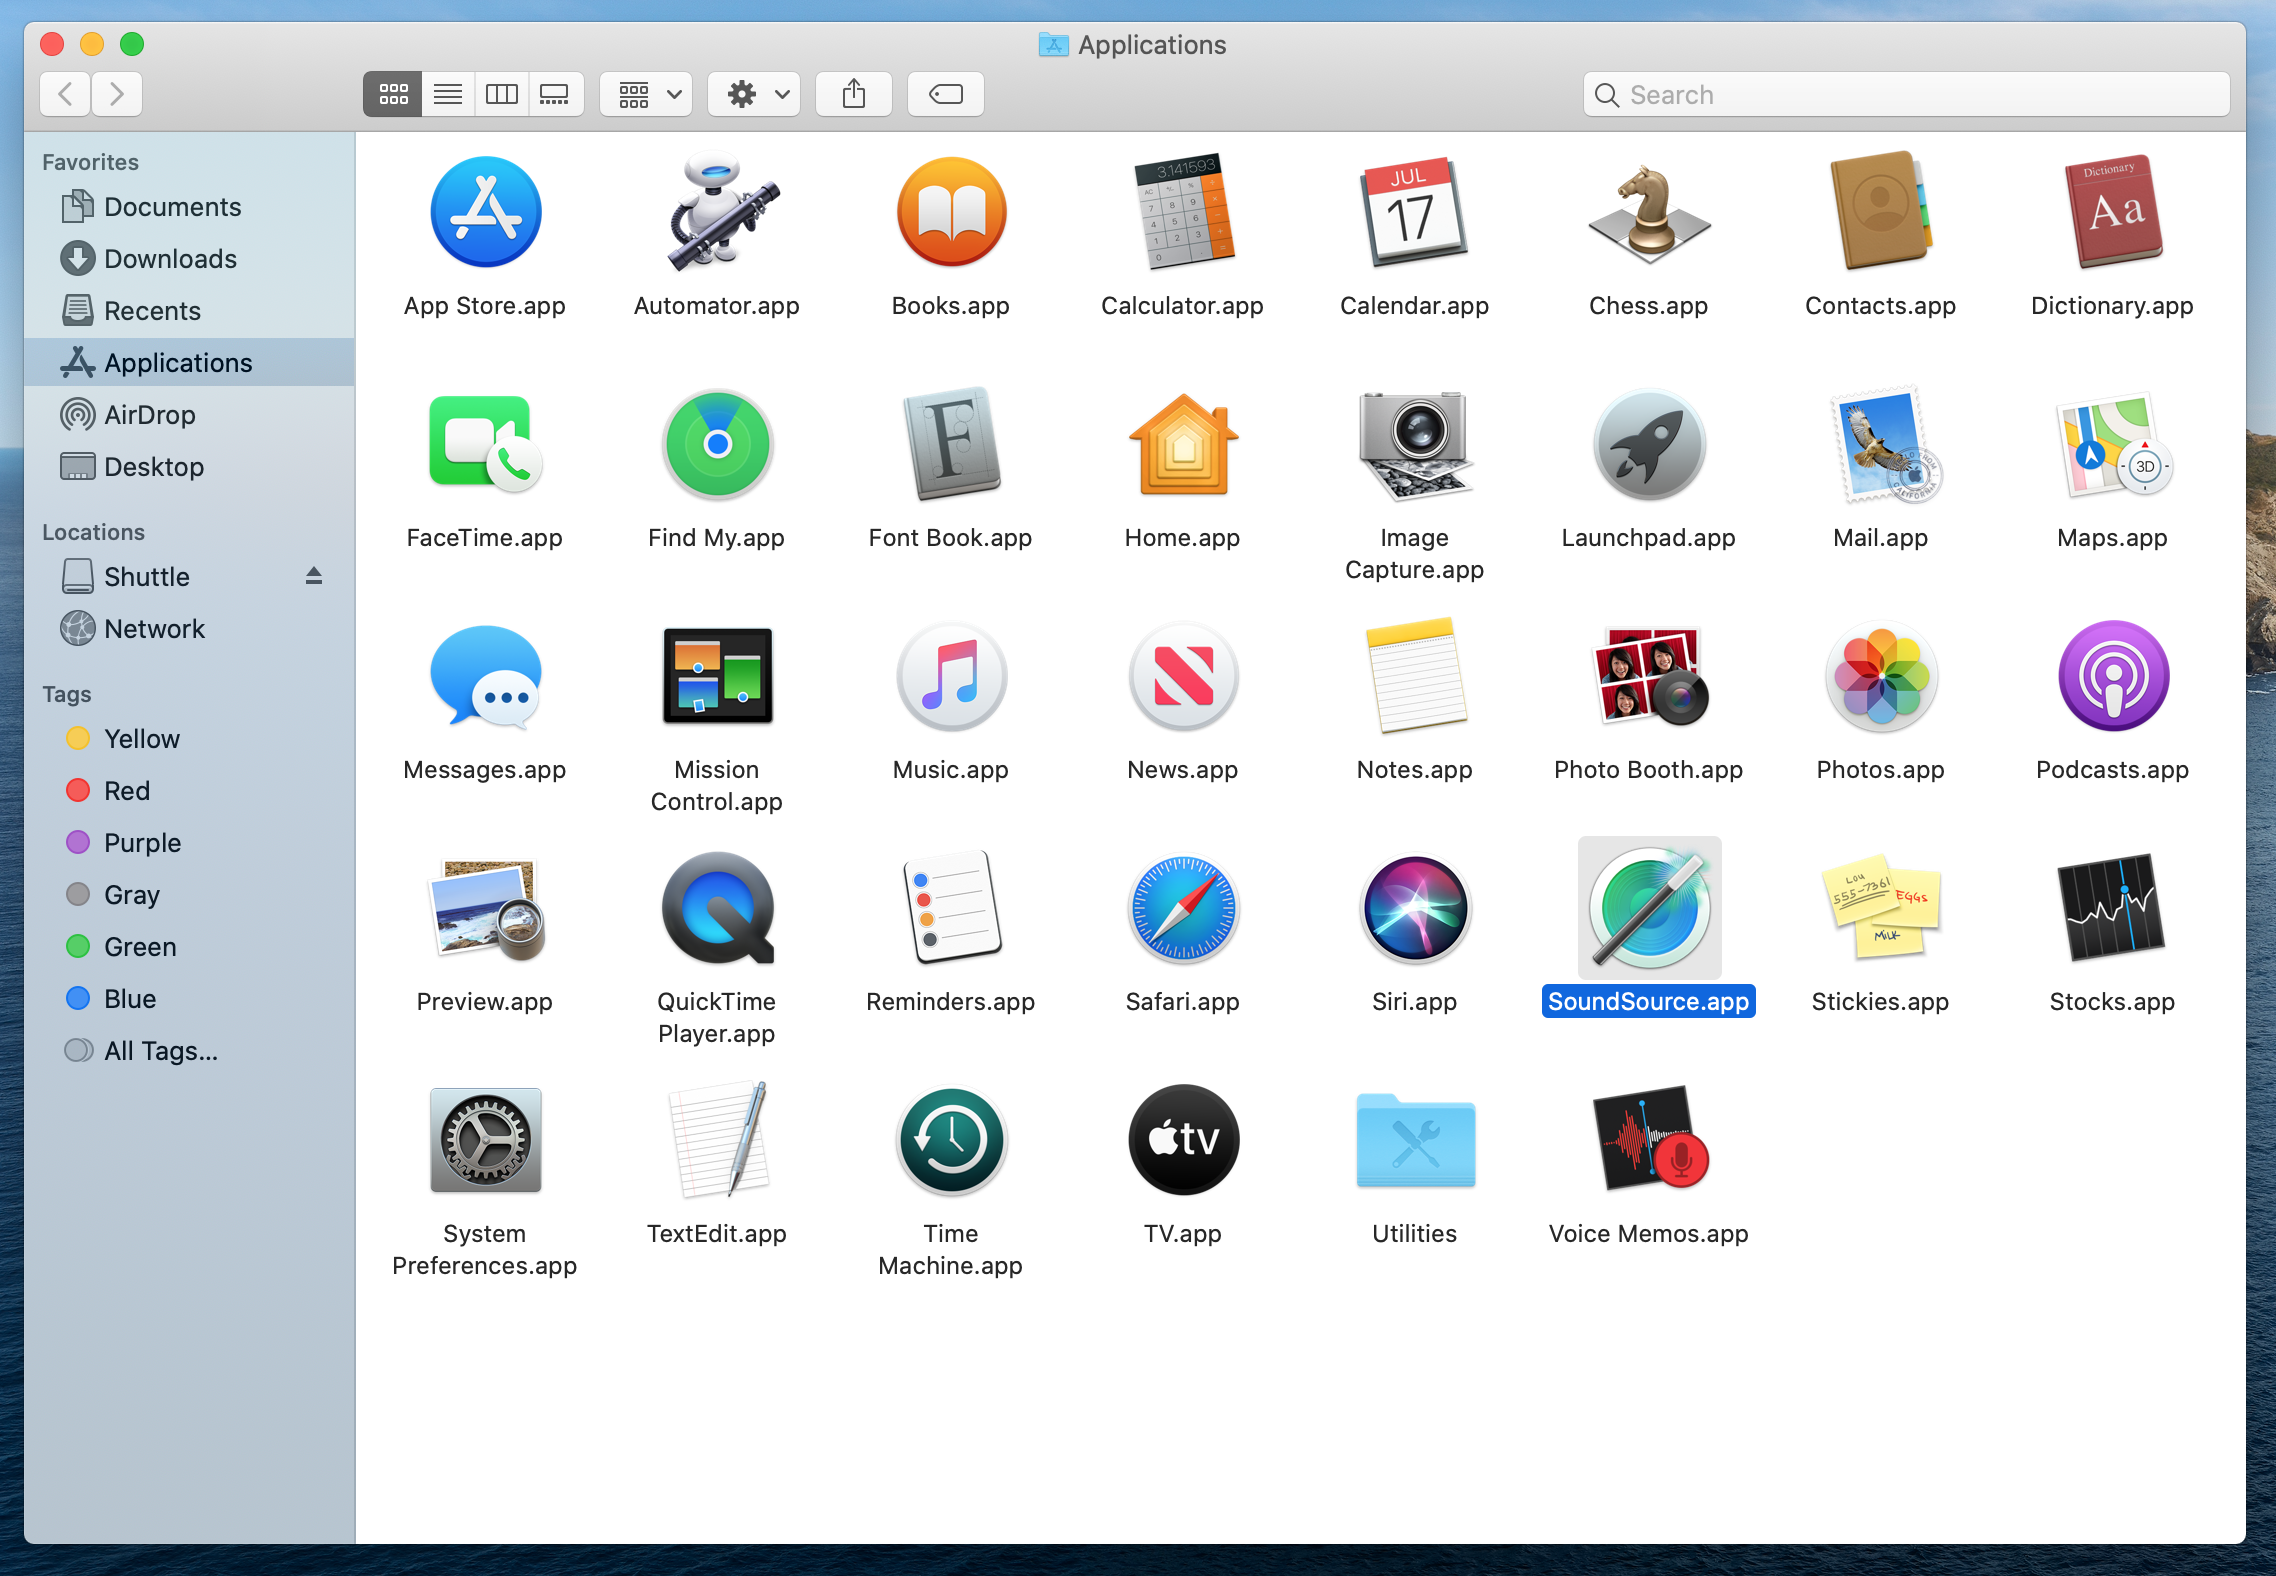Select the Mission Control icon
This screenshot has height=1576, width=2276.
(x=718, y=676)
